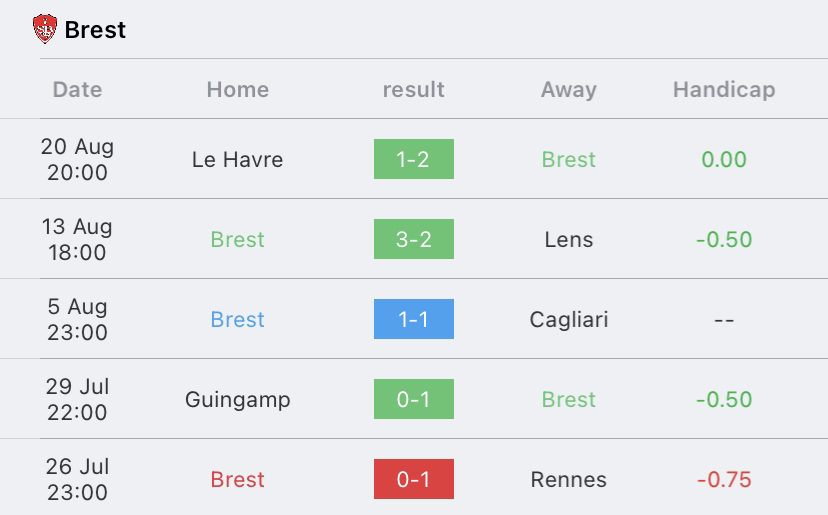This screenshot has height=515, width=828.
Task: Click the green 3-2 result badge
Action: 414,239
